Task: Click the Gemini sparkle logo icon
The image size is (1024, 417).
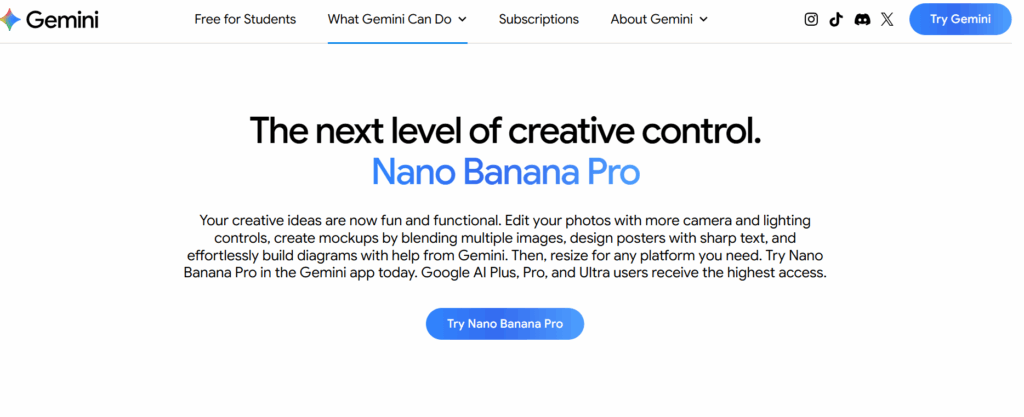Action: [11, 19]
